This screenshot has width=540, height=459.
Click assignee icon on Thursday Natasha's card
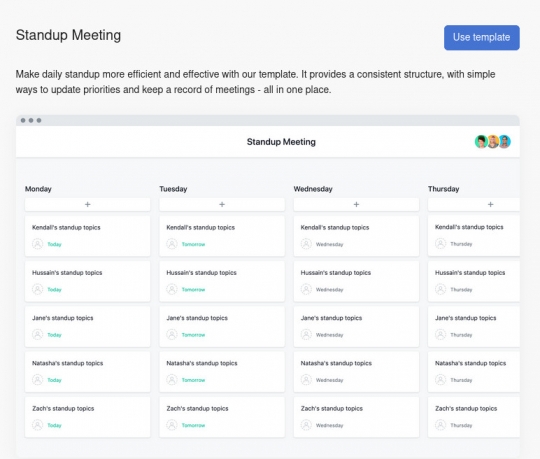tap(440, 380)
